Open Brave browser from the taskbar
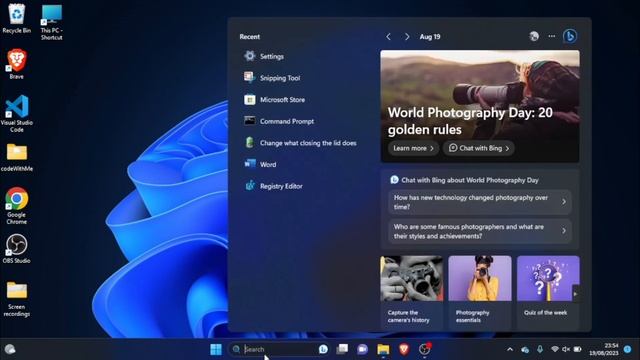This screenshot has height=360, width=640. [x=404, y=349]
